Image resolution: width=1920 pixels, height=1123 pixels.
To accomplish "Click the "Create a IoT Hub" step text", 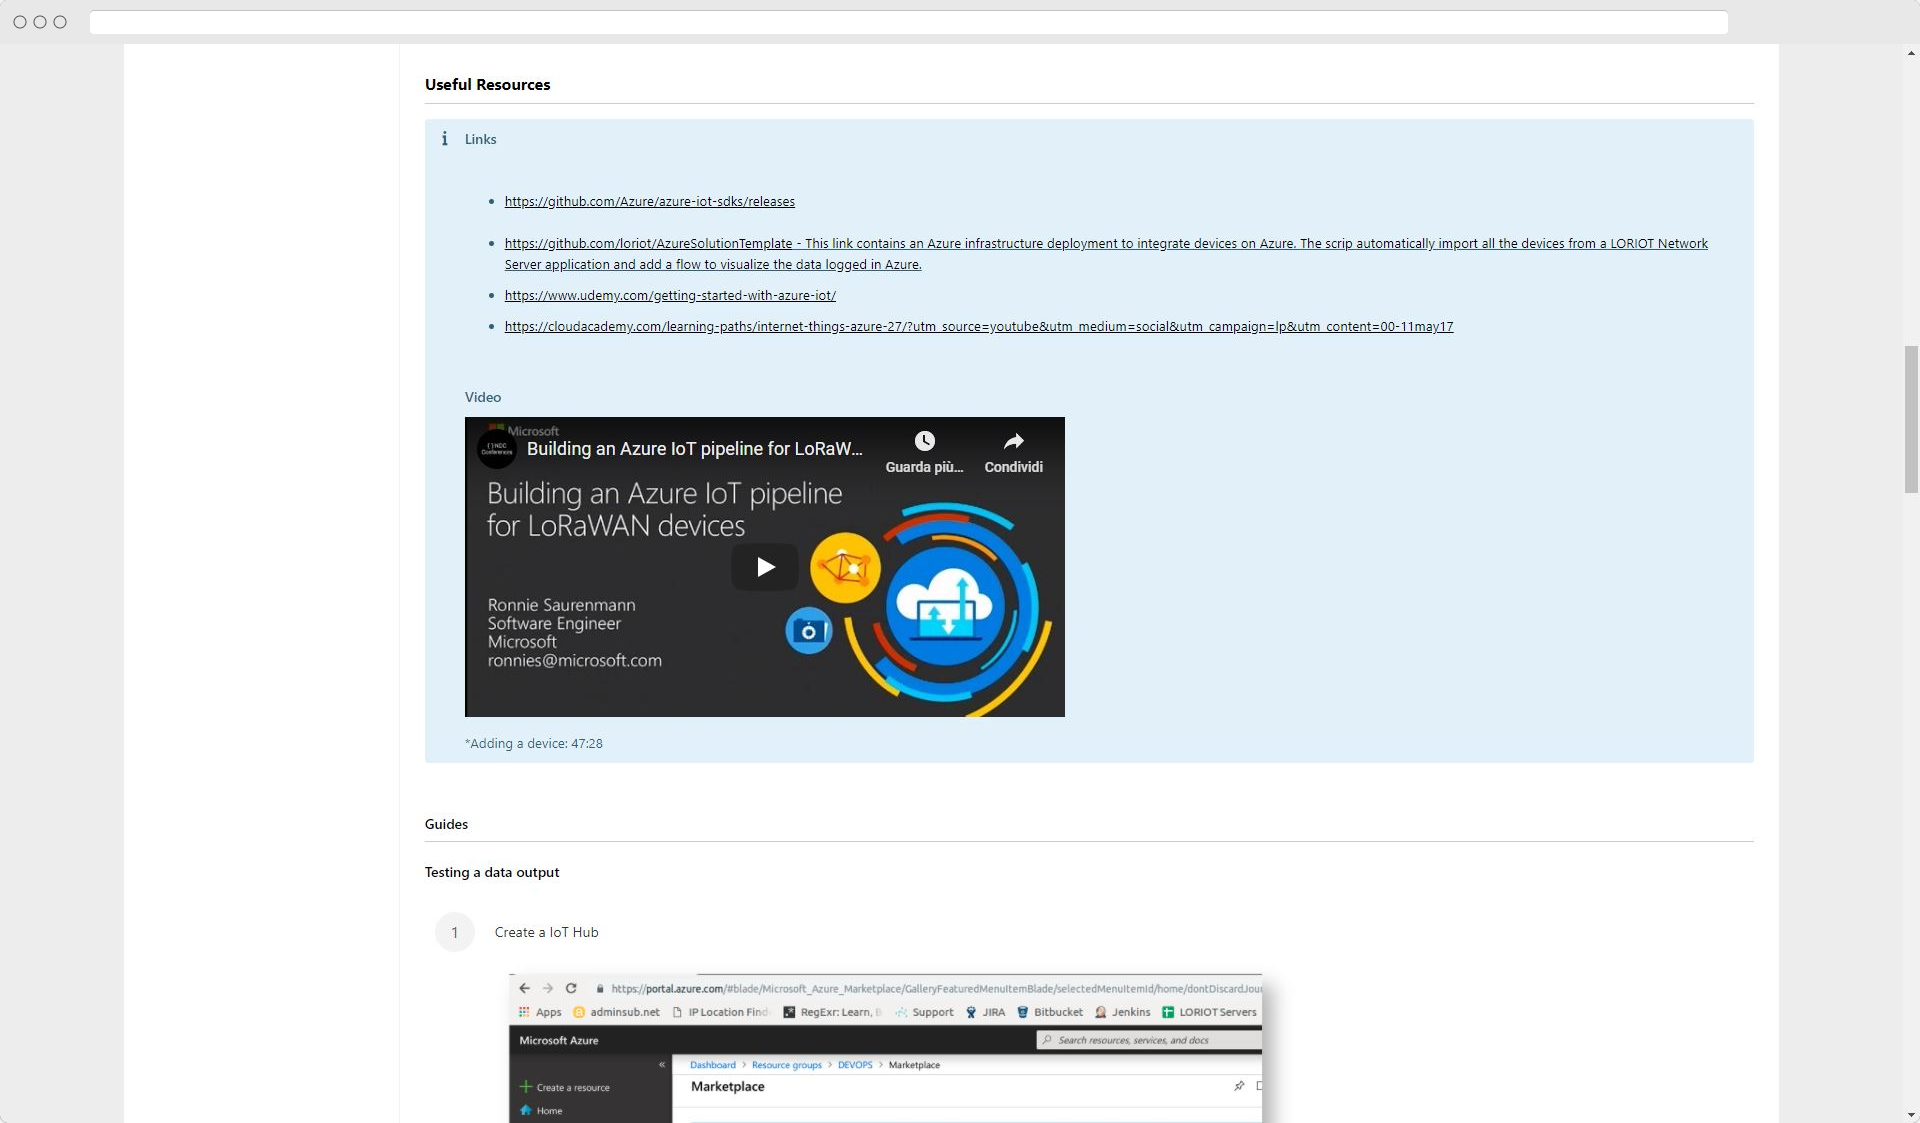I will point(547,932).
